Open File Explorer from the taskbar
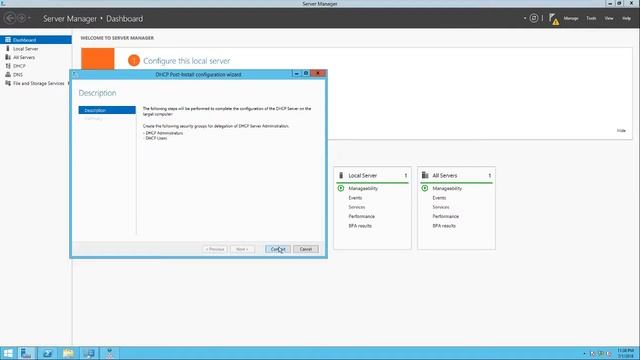Screen dimensions: 640x360 point(68,353)
